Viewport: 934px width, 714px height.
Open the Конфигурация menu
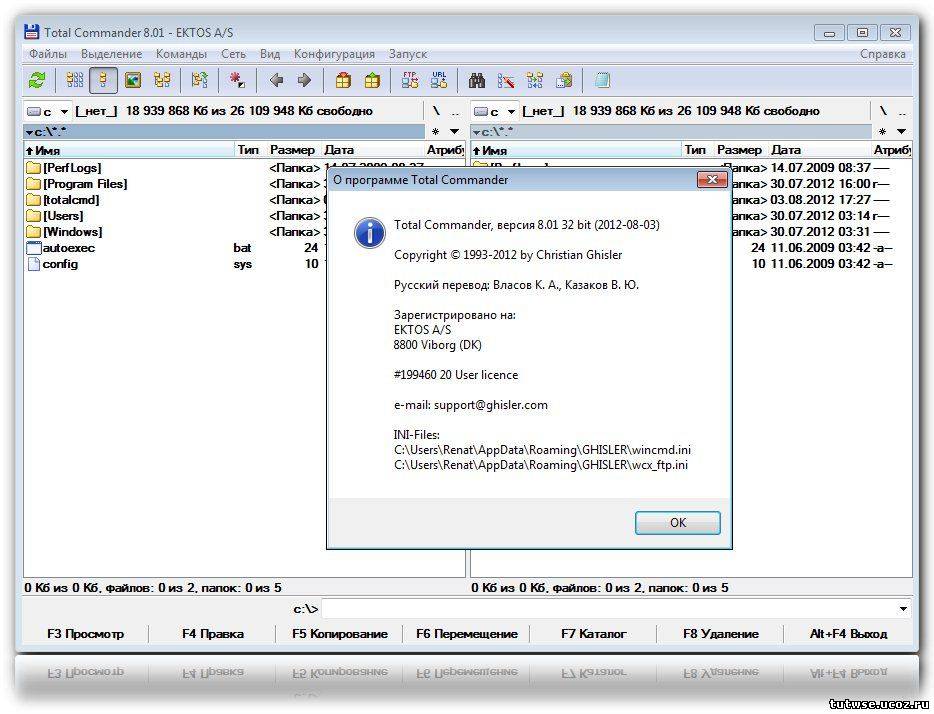pyautogui.click(x=334, y=54)
